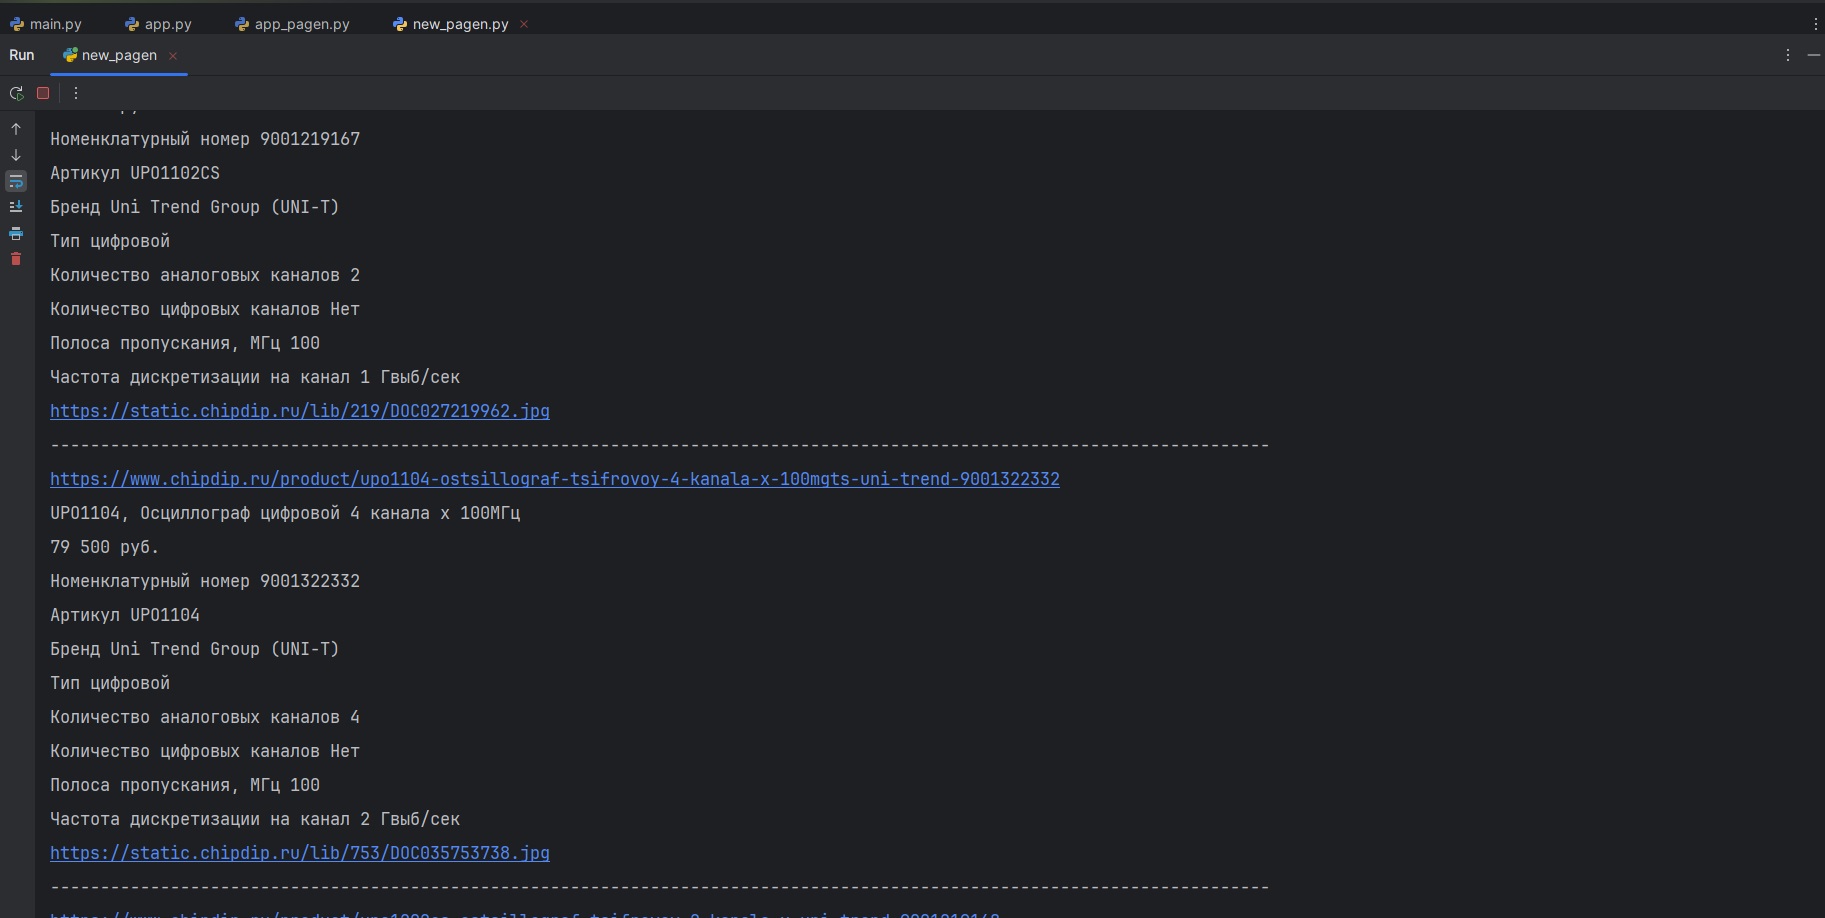Click the Python icon on app_pagen.py tab
Screen dimensions: 1825x918
tap(242, 24)
